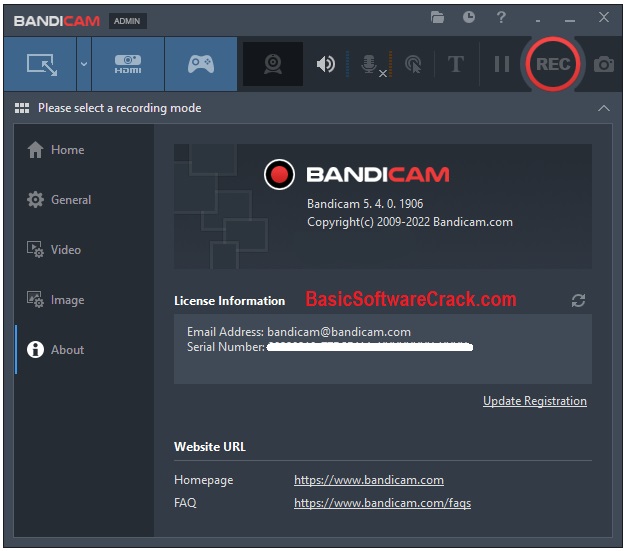
Task: Open the General settings tab
Action: (59, 200)
